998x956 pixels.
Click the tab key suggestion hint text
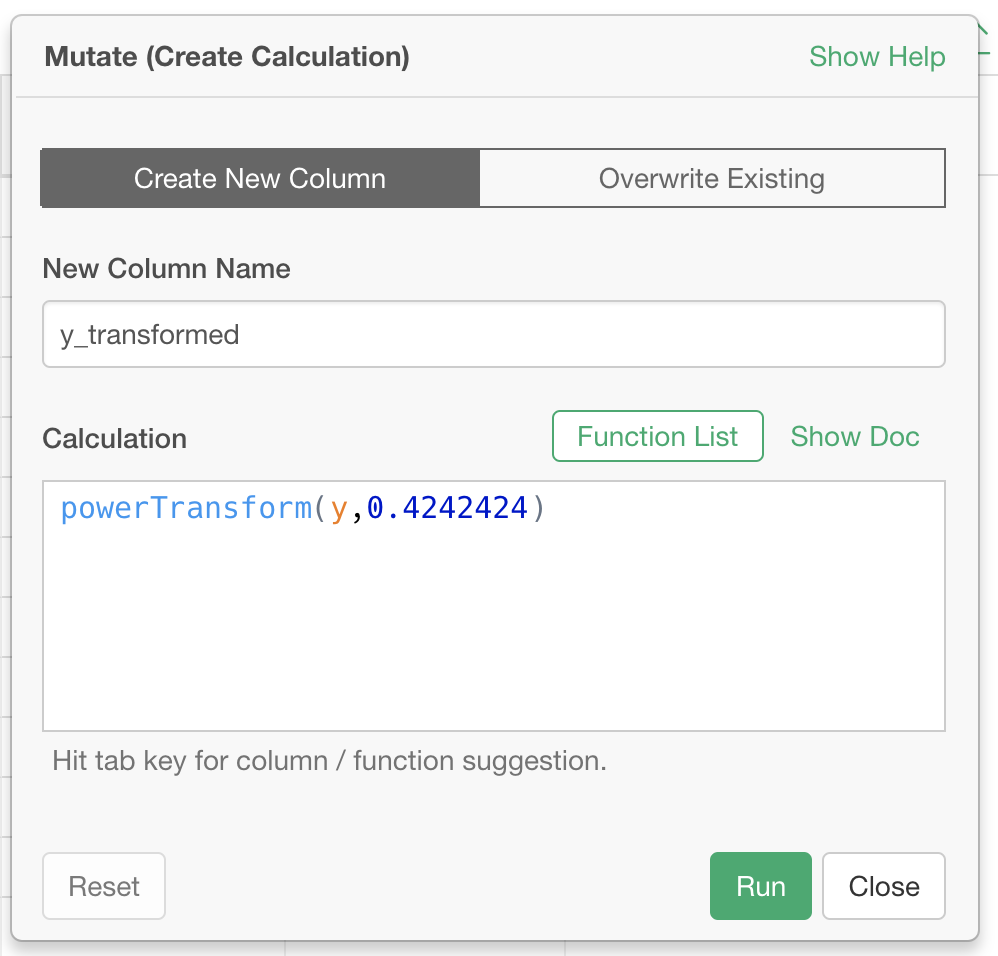tap(329, 761)
